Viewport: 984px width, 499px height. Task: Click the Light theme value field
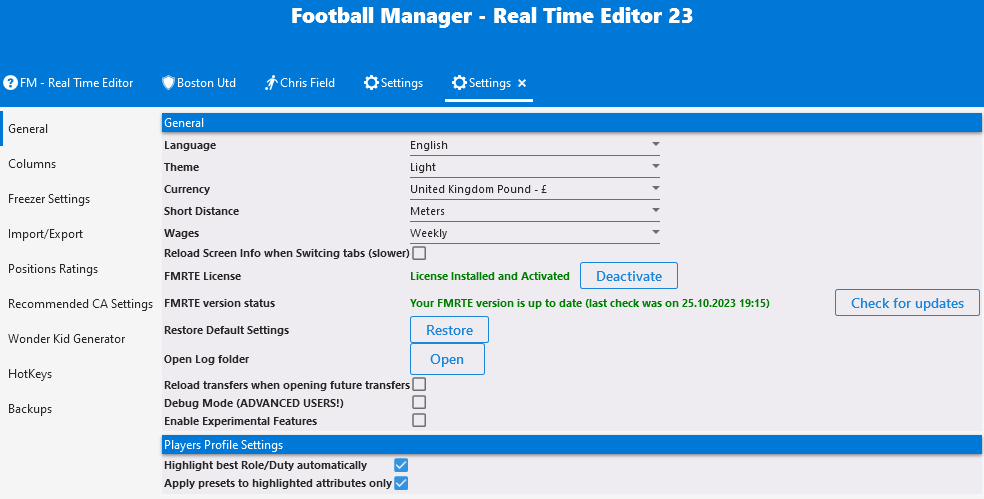pyautogui.click(x=535, y=167)
